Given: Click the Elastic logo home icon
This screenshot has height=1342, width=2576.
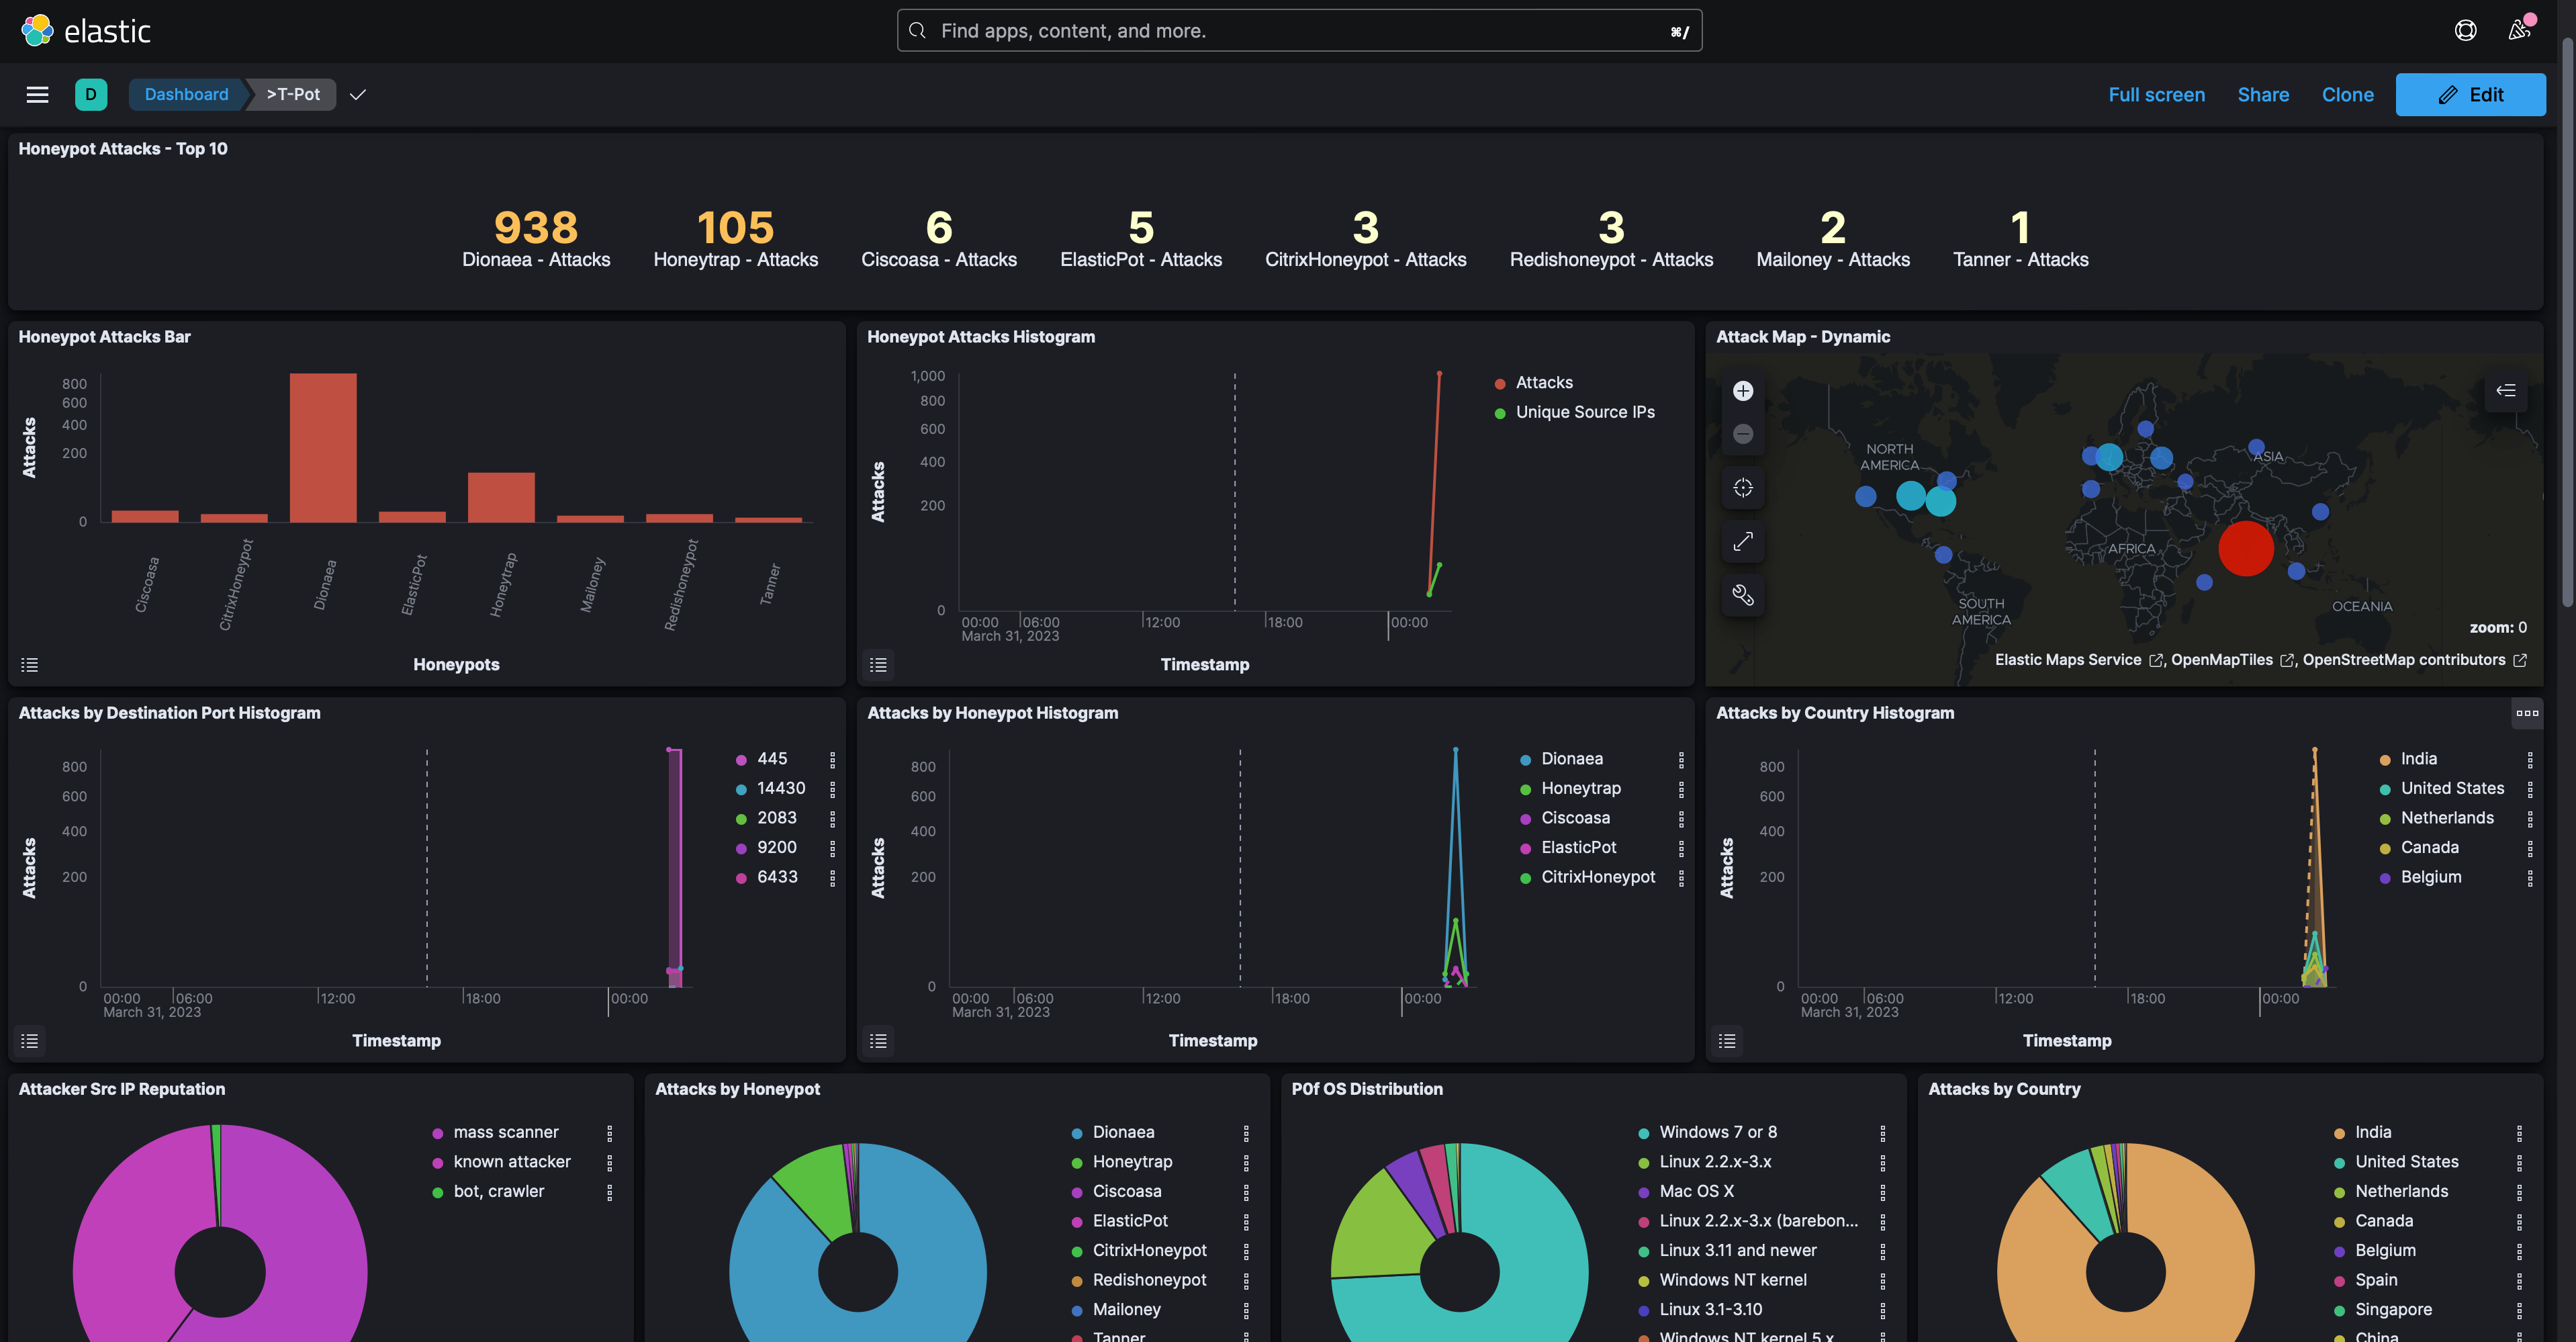Looking at the screenshot, I should point(37,30).
